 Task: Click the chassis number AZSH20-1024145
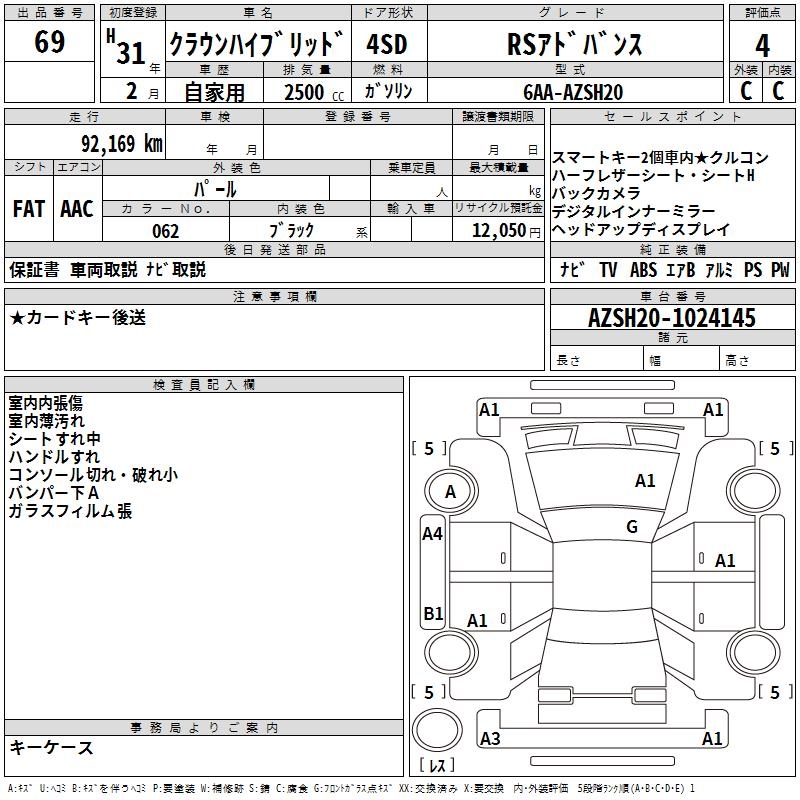pyautogui.click(x=671, y=318)
